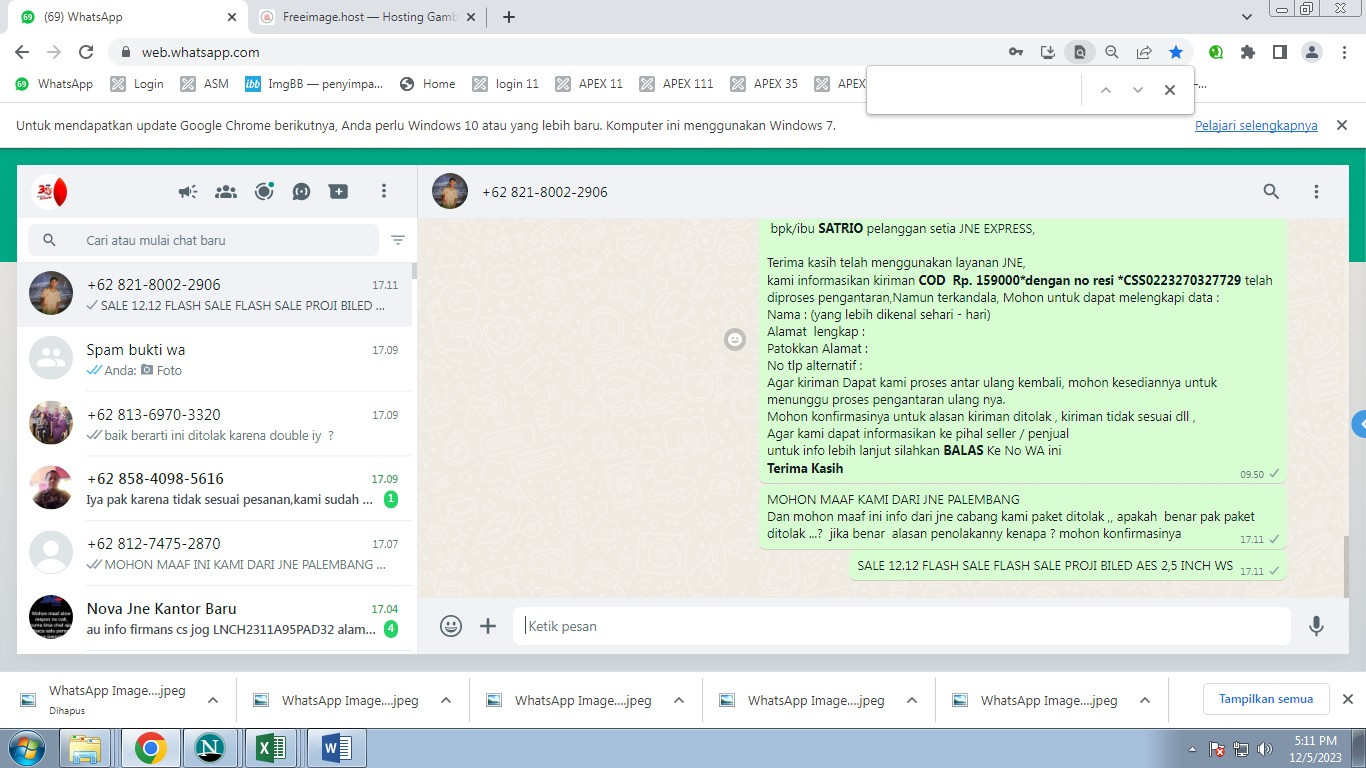Open Windows Explorer from the taskbar
This screenshot has height=768, width=1366.
click(86, 748)
